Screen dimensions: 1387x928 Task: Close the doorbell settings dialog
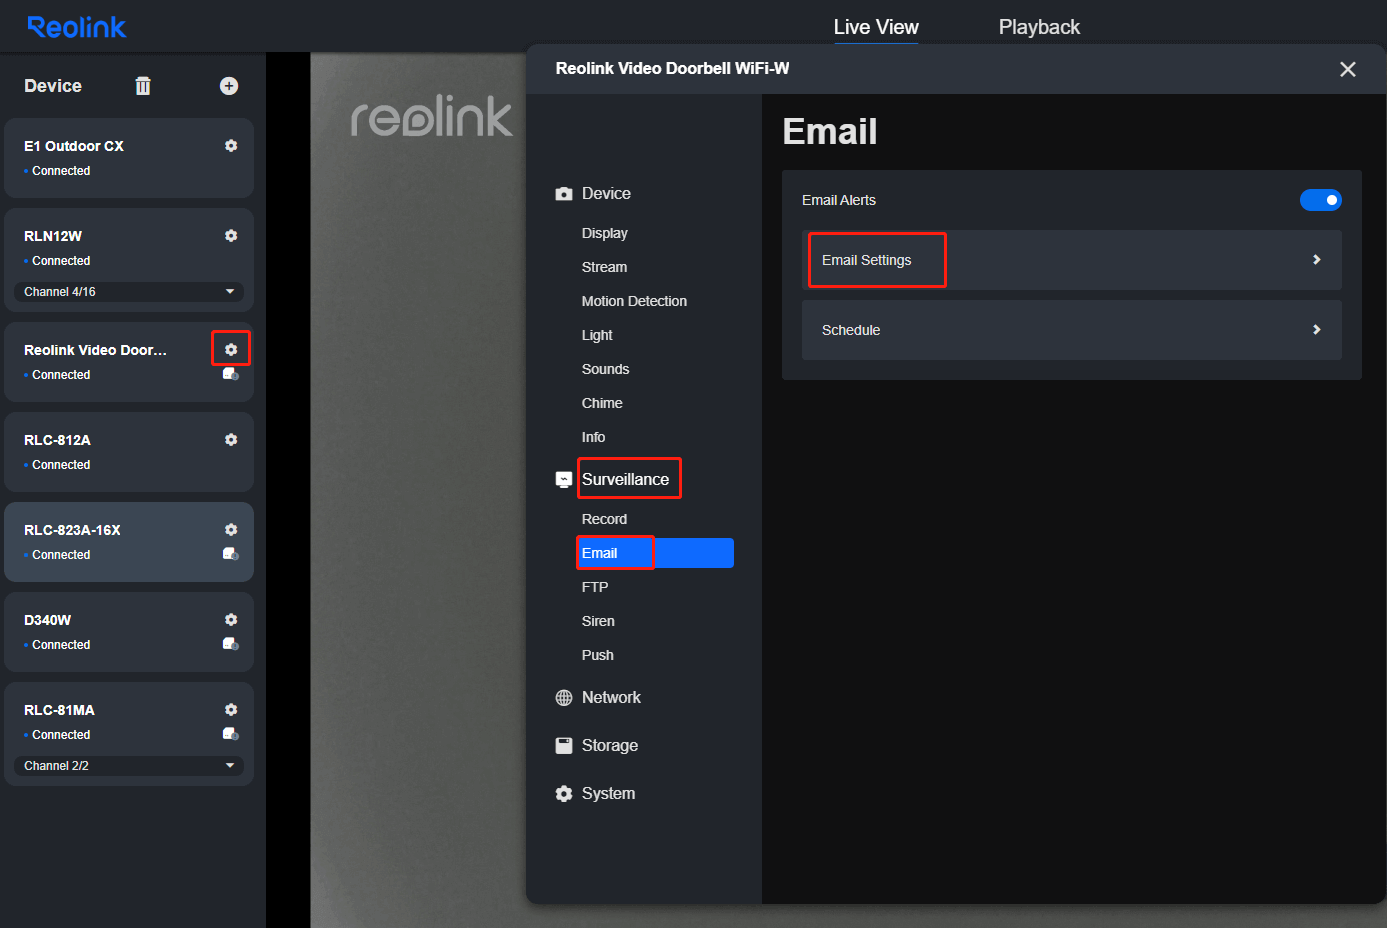[1348, 69]
